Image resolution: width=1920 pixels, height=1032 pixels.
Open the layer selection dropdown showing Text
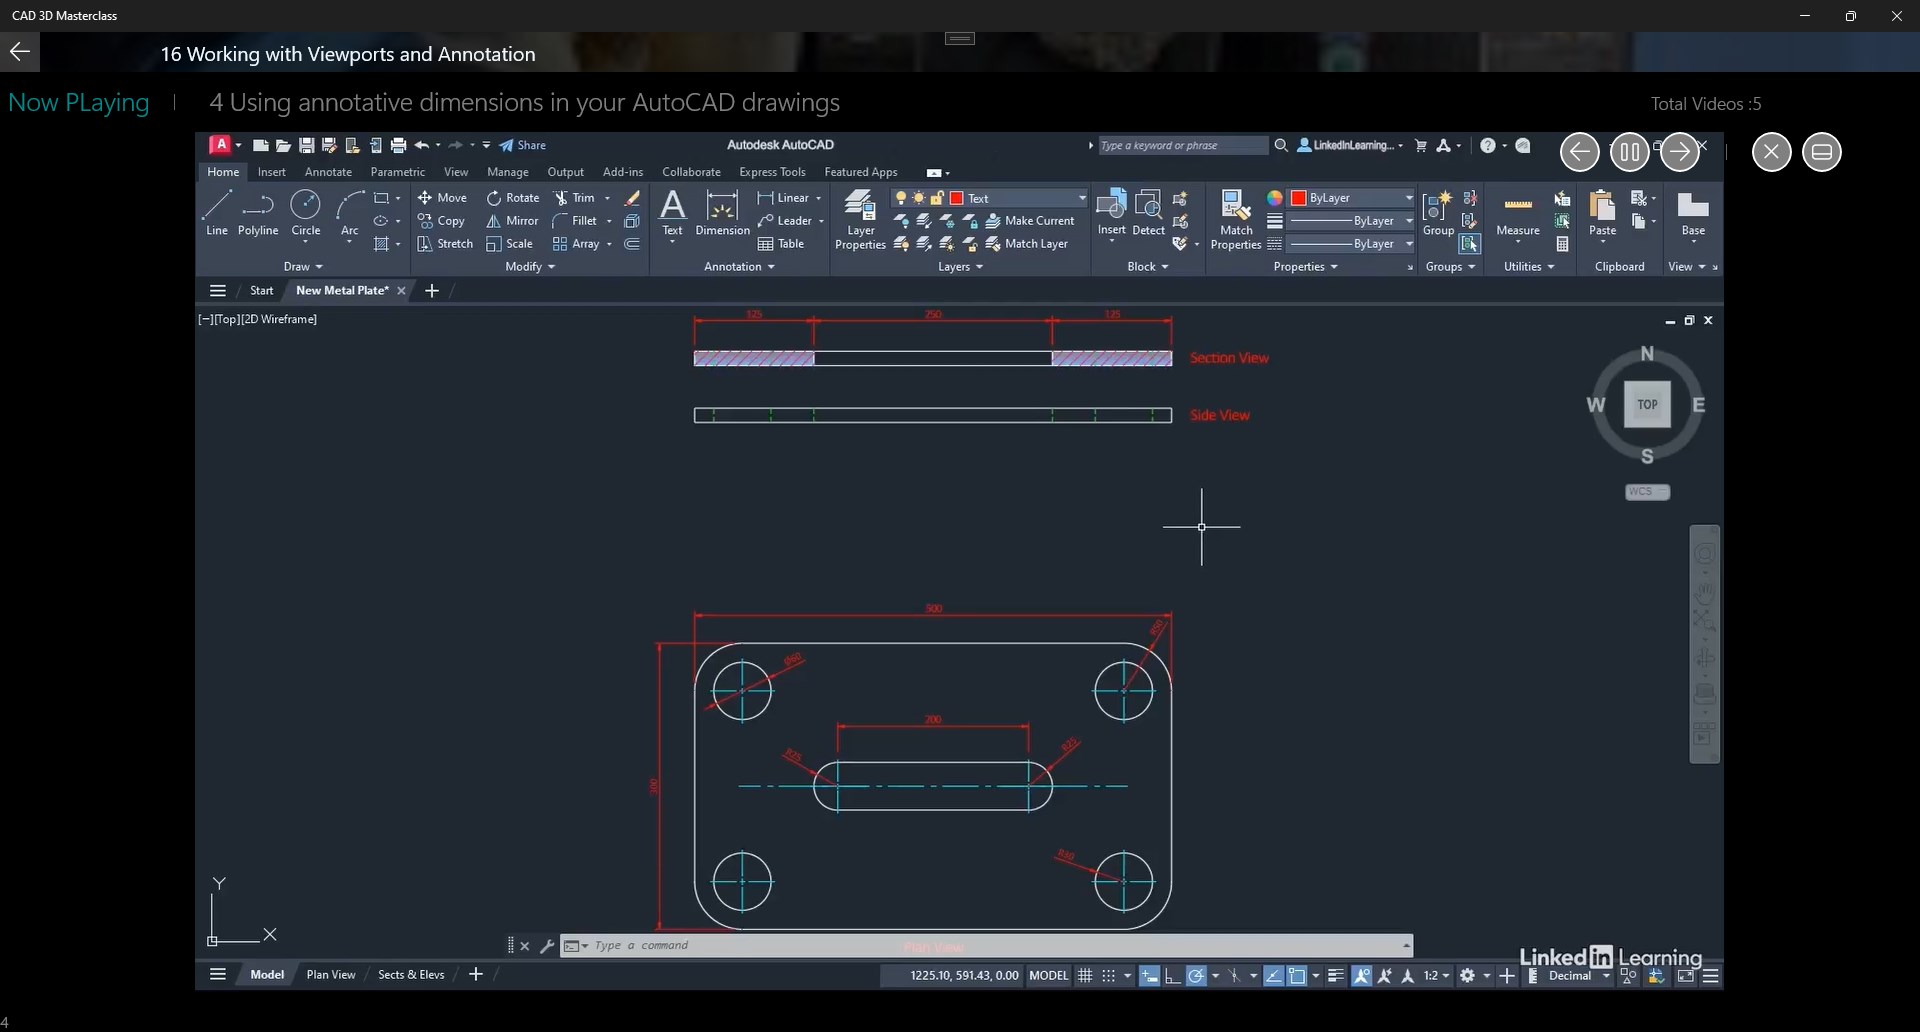(1081, 197)
